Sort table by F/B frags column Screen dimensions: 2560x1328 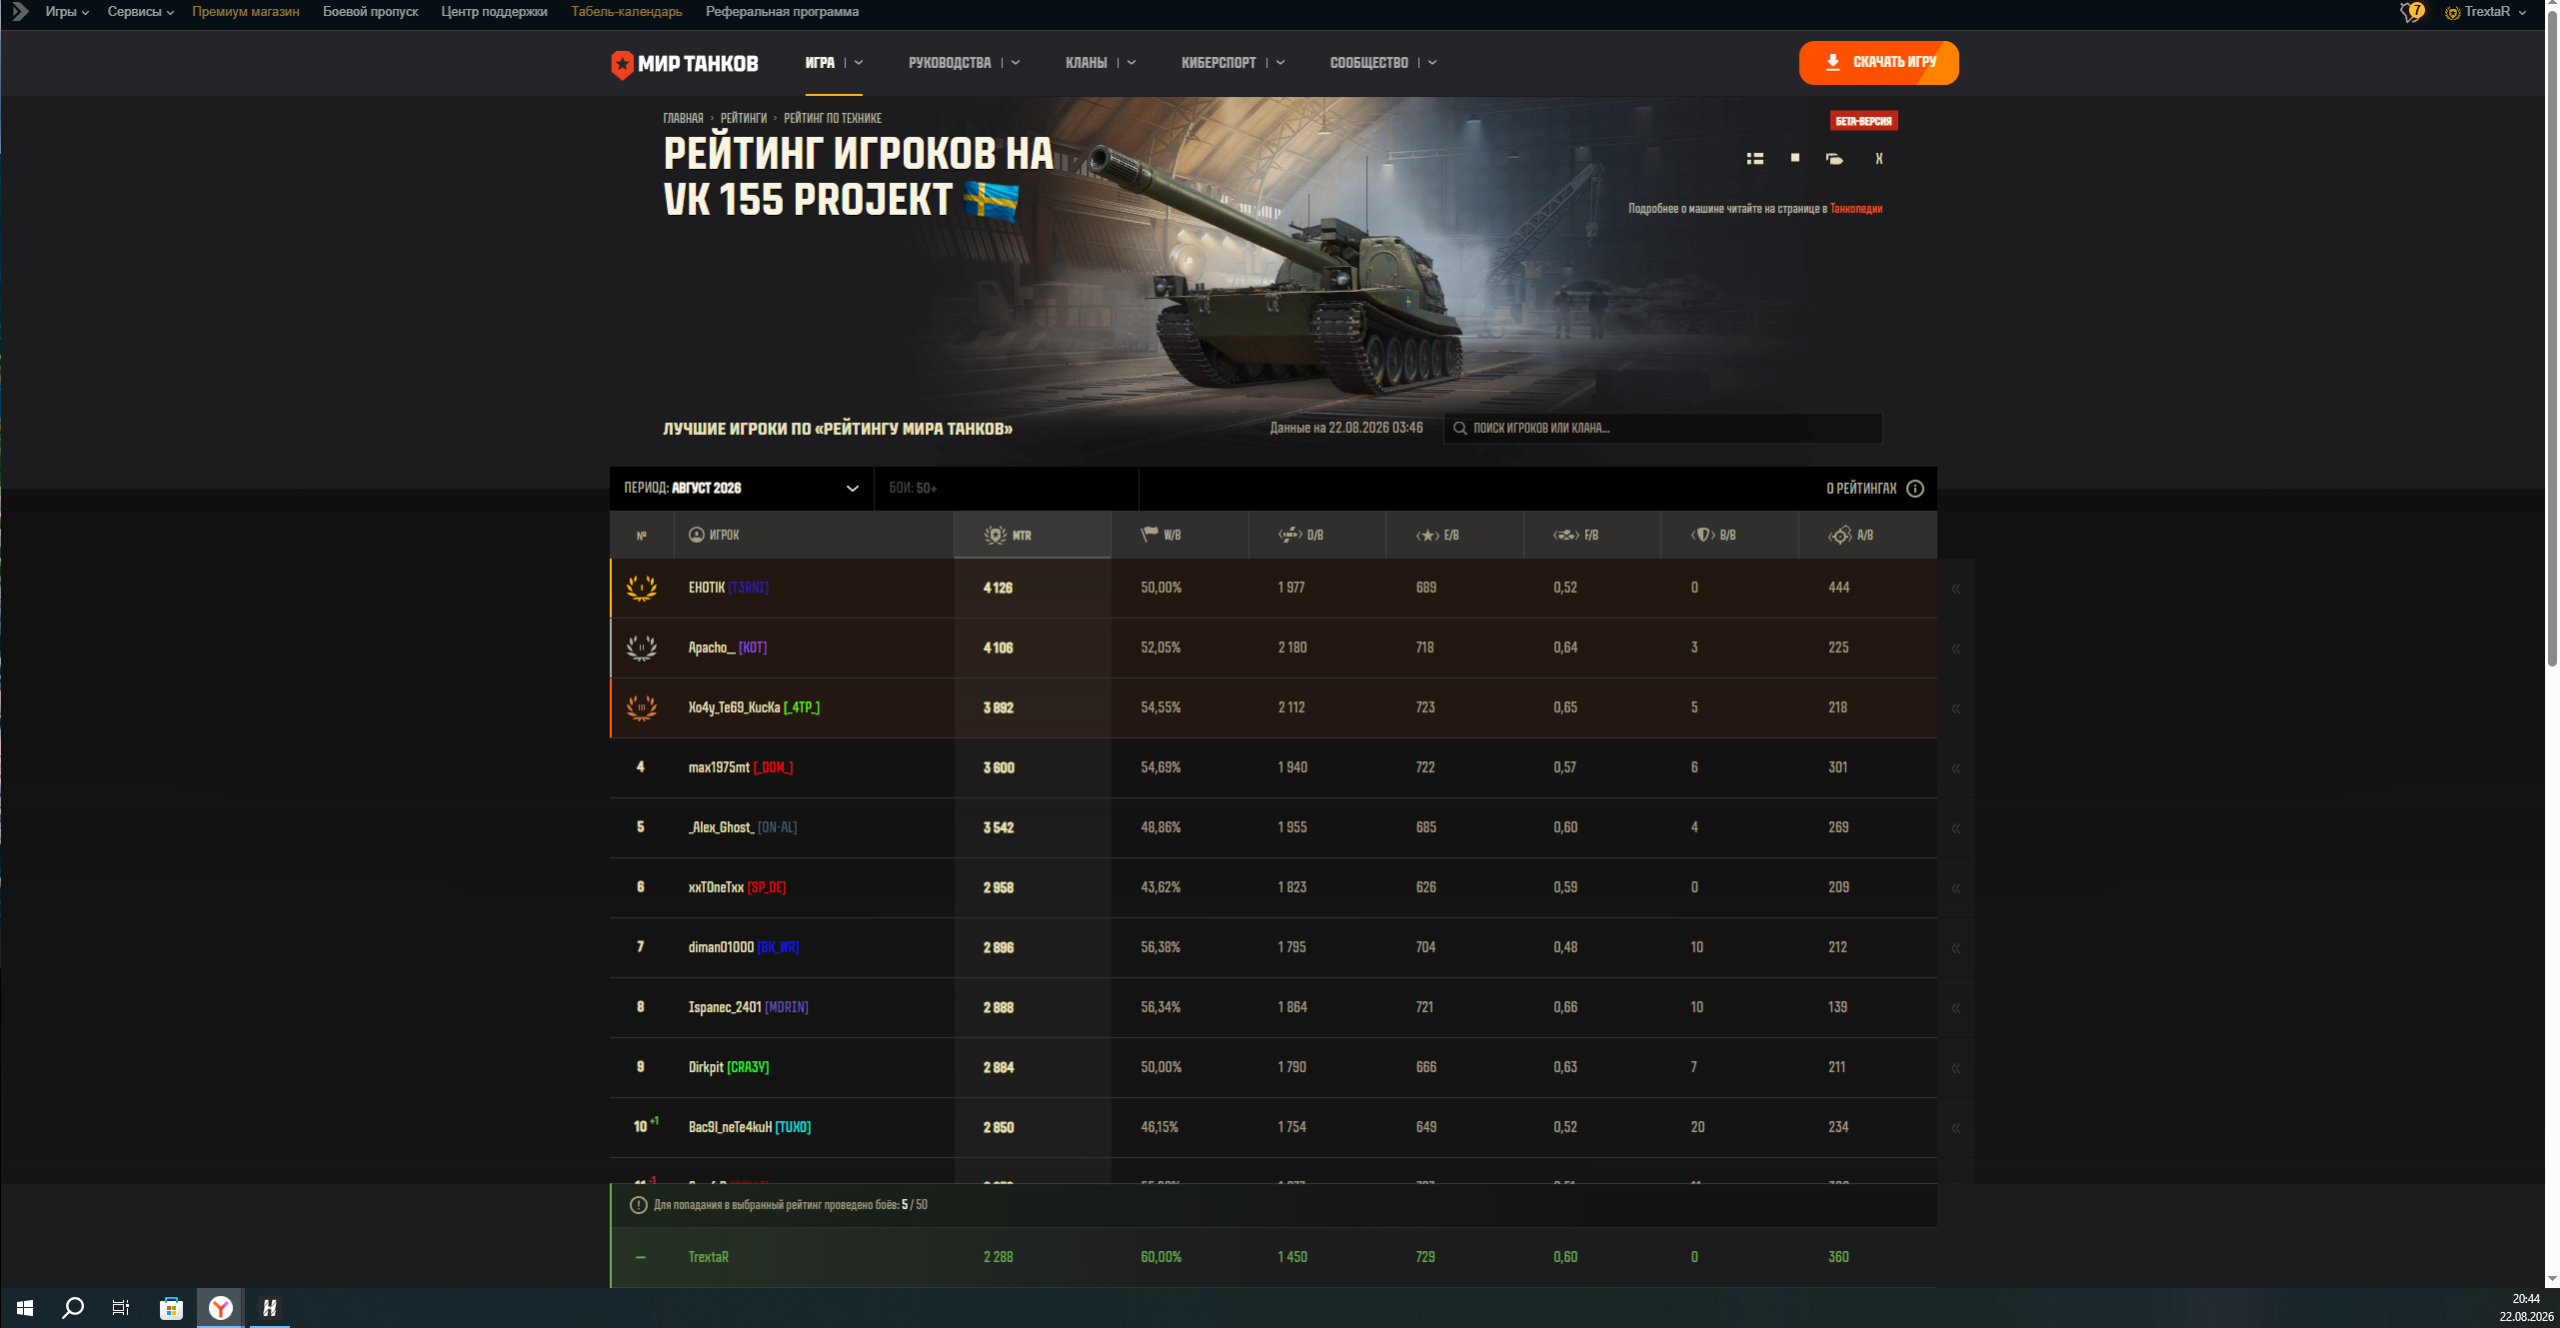pos(1592,535)
